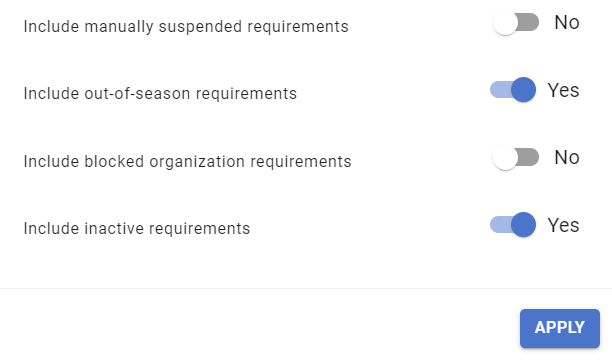Switch off inactive requirements toggle
The height and width of the screenshot is (362, 612).
click(x=513, y=225)
